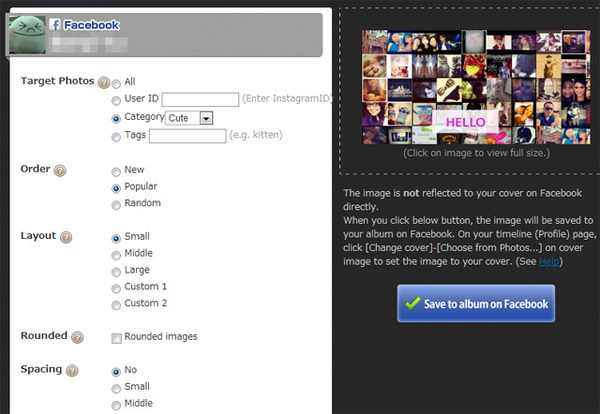This screenshot has height=414, width=600.
Task: Show help for the Rounded option
Action: 76,337
